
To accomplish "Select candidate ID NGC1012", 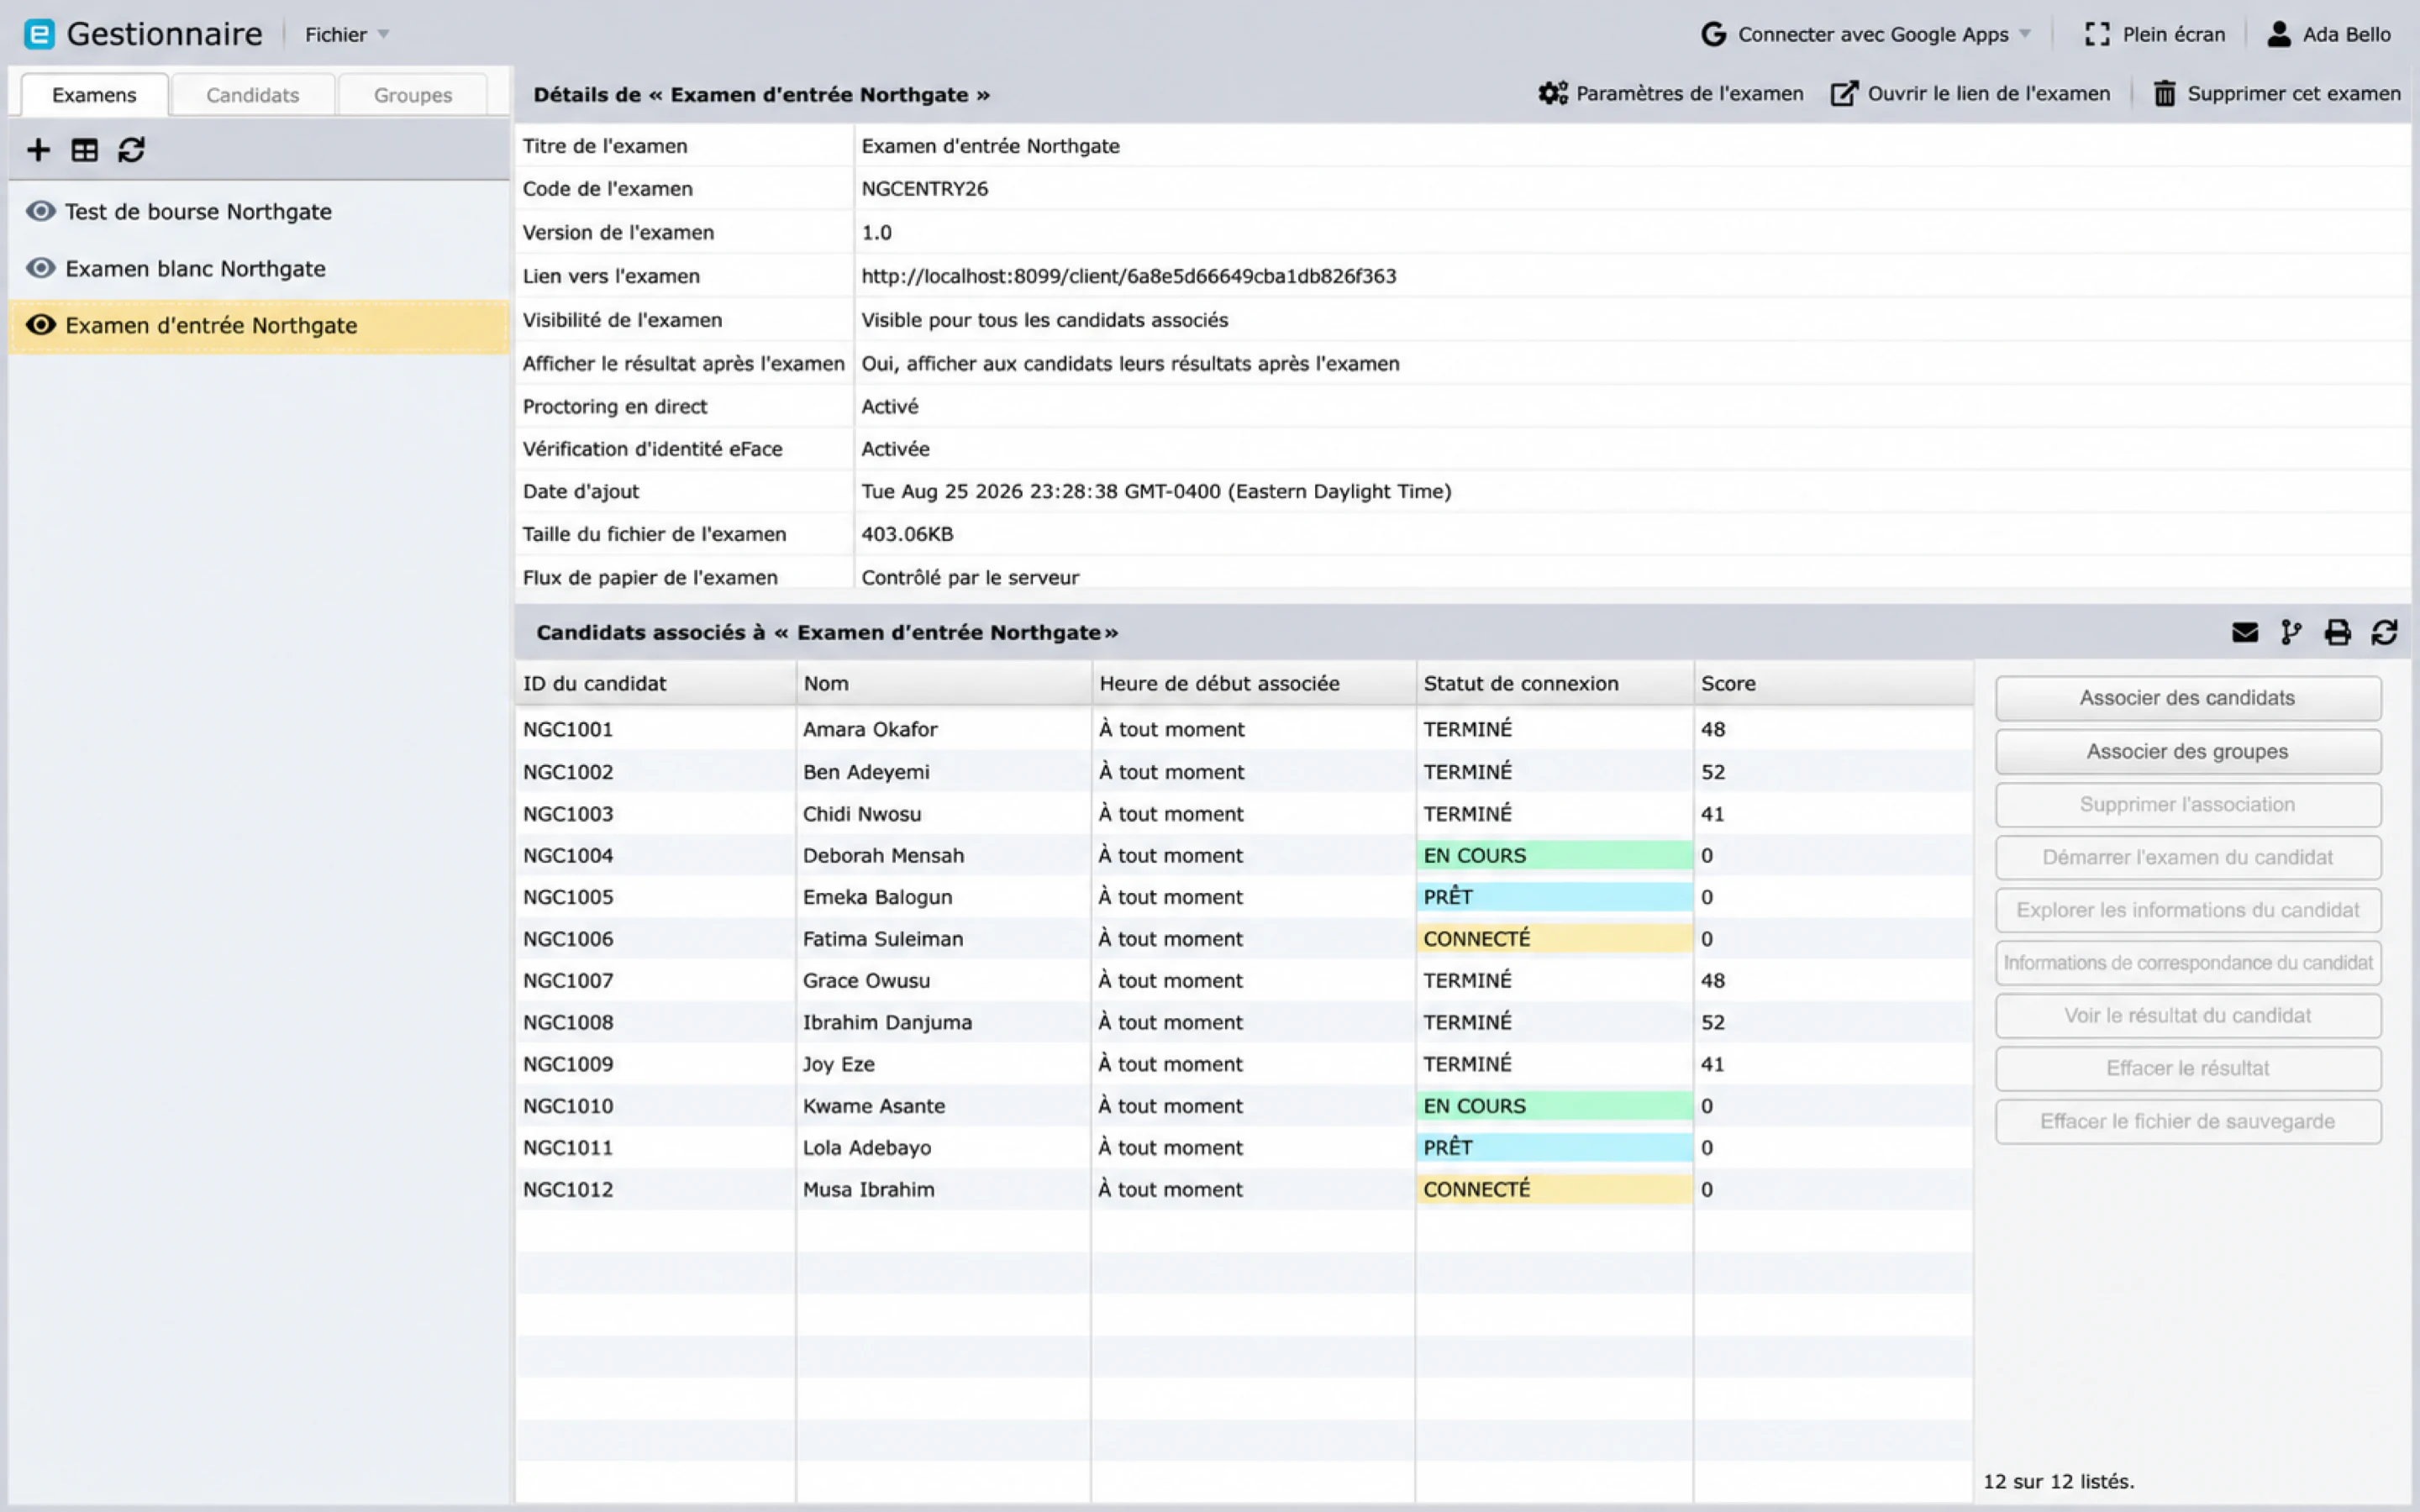I will (568, 1189).
